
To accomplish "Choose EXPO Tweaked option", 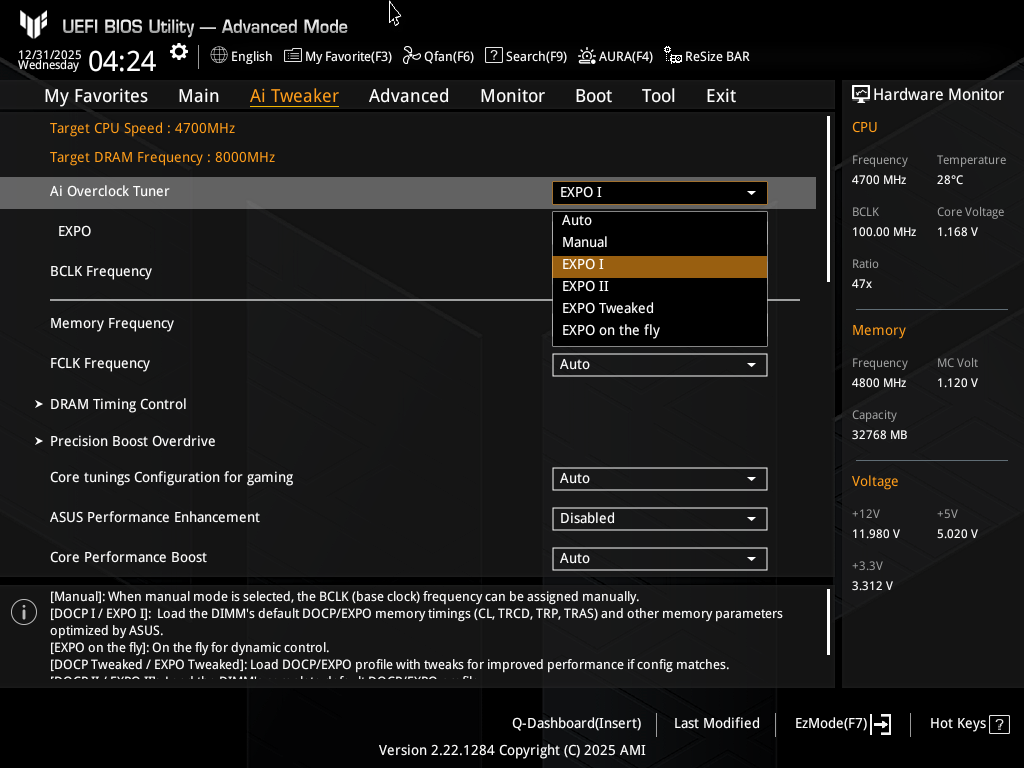I will point(608,308).
